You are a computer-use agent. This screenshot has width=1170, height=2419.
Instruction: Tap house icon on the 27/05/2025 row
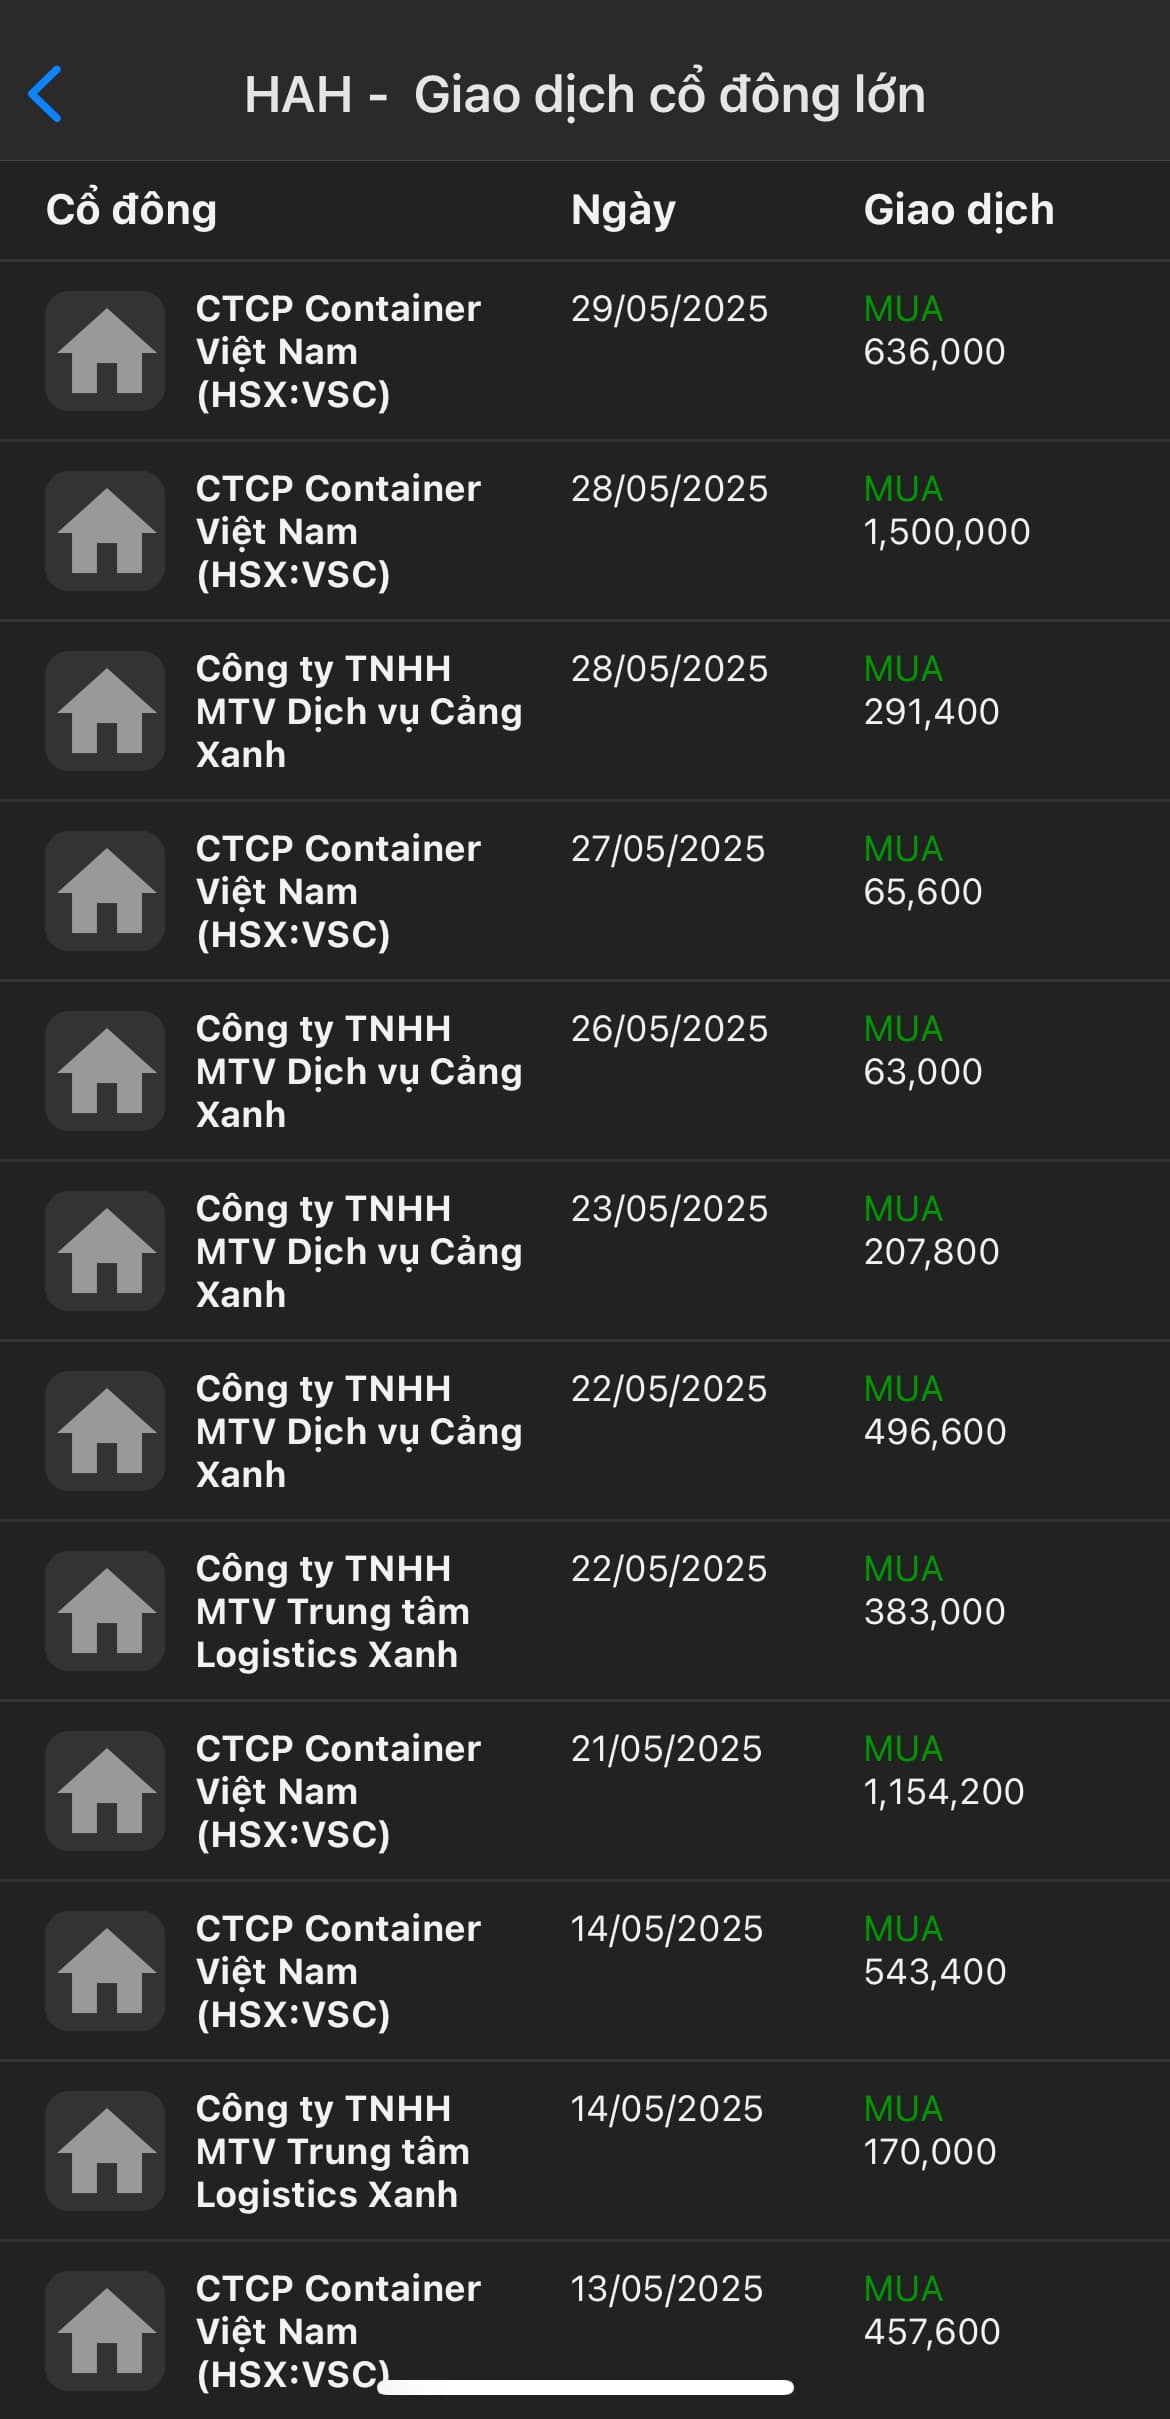(105, 891)
